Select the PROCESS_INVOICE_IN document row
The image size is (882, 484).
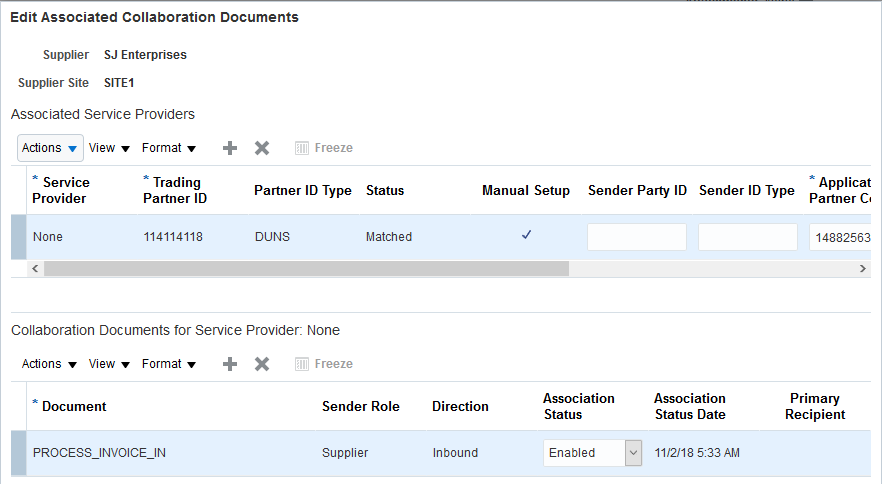100,453
